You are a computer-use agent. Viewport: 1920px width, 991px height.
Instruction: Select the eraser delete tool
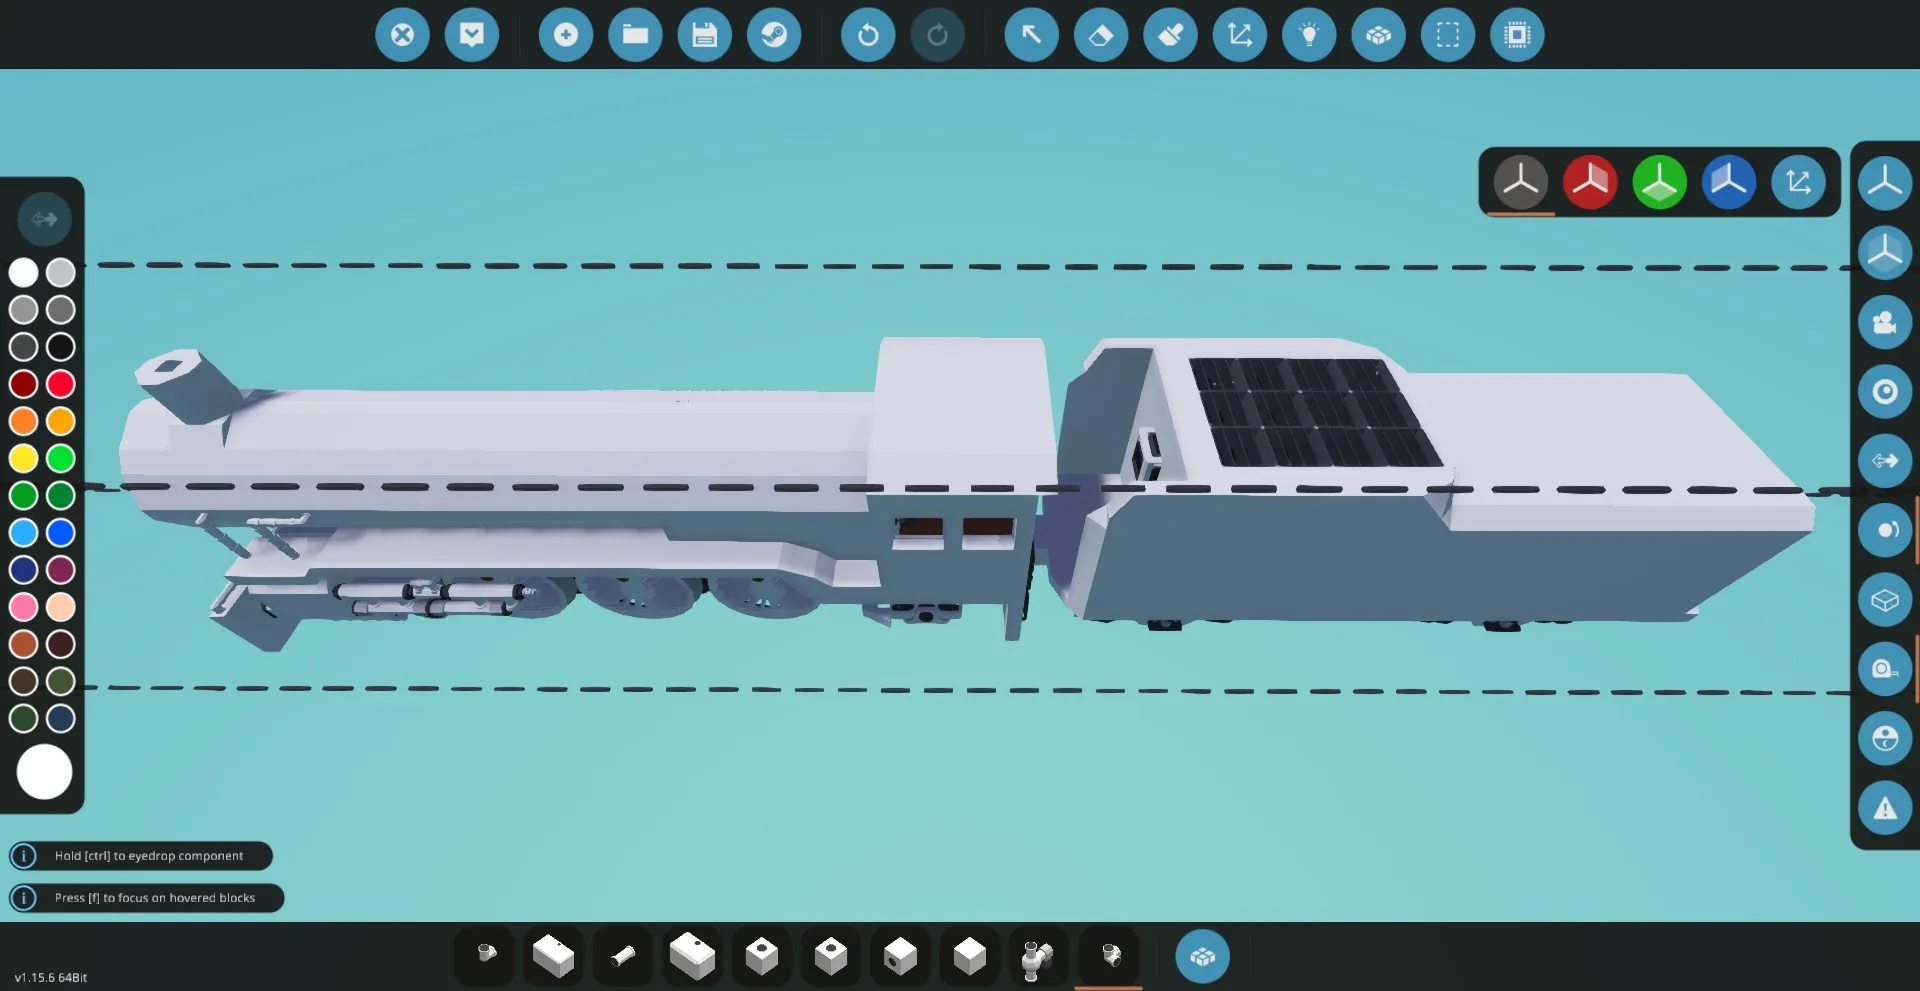[x=1100, y=35]
